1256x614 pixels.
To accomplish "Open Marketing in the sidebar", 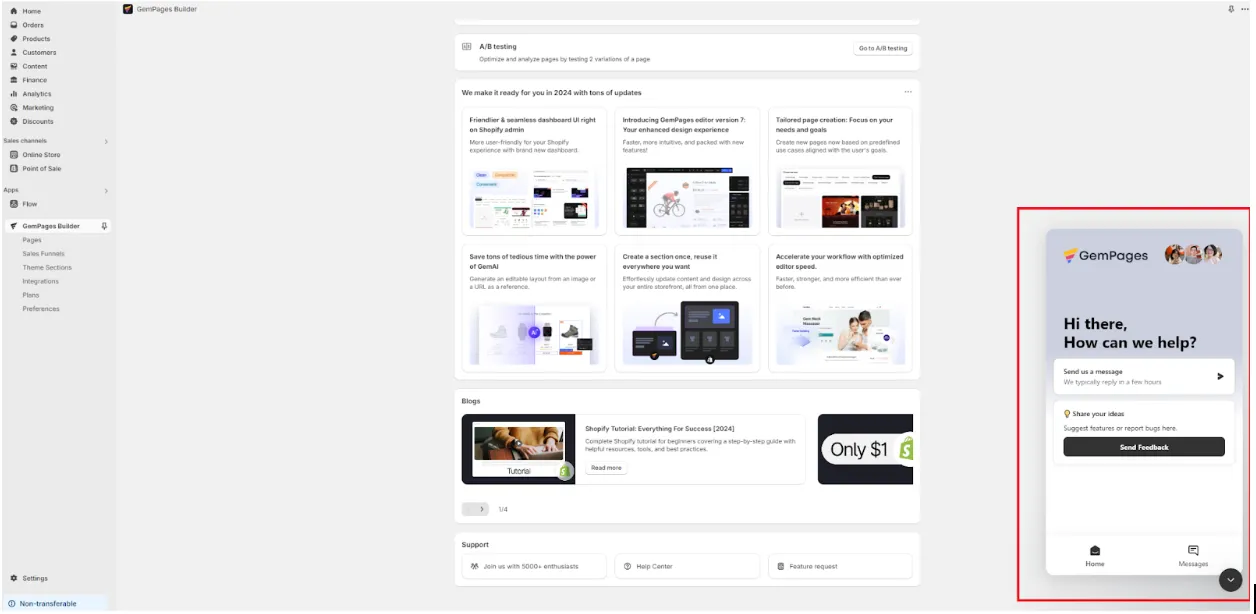I will tap(38, 108).
